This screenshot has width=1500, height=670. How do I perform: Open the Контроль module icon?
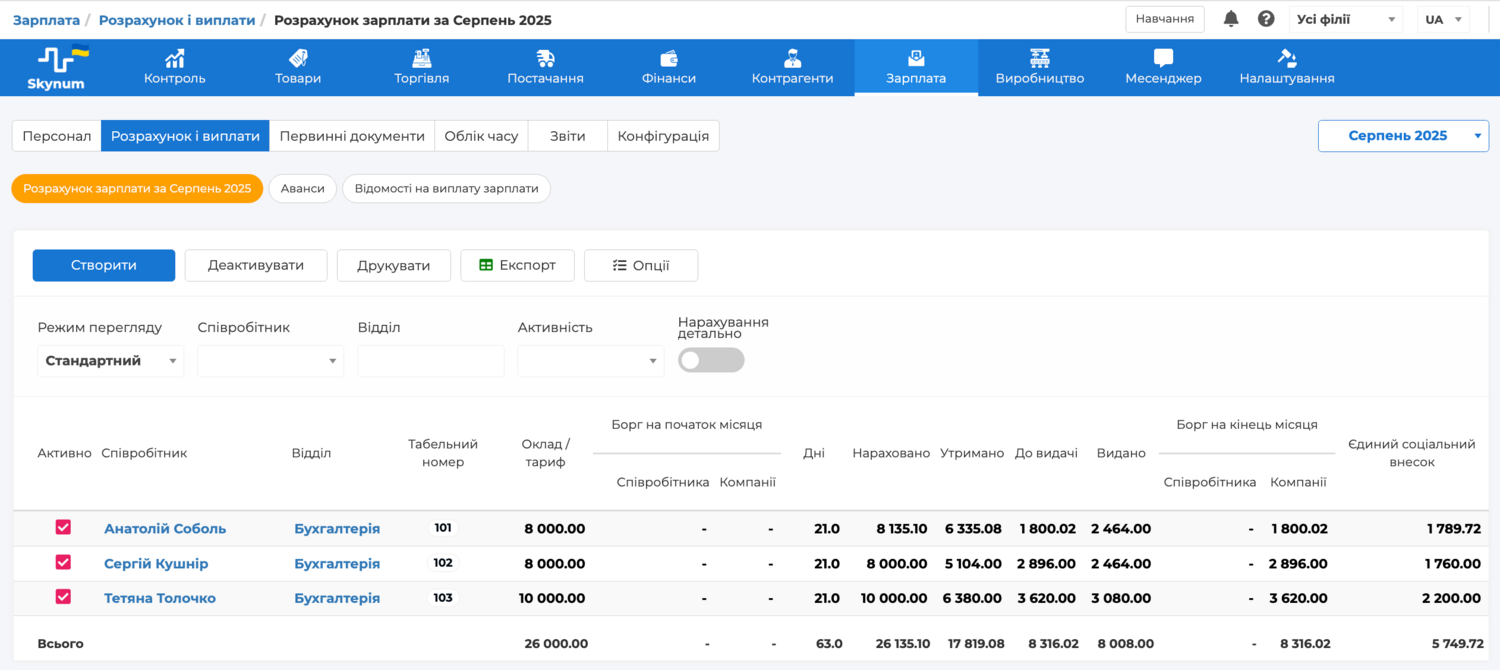click(175, 58)
